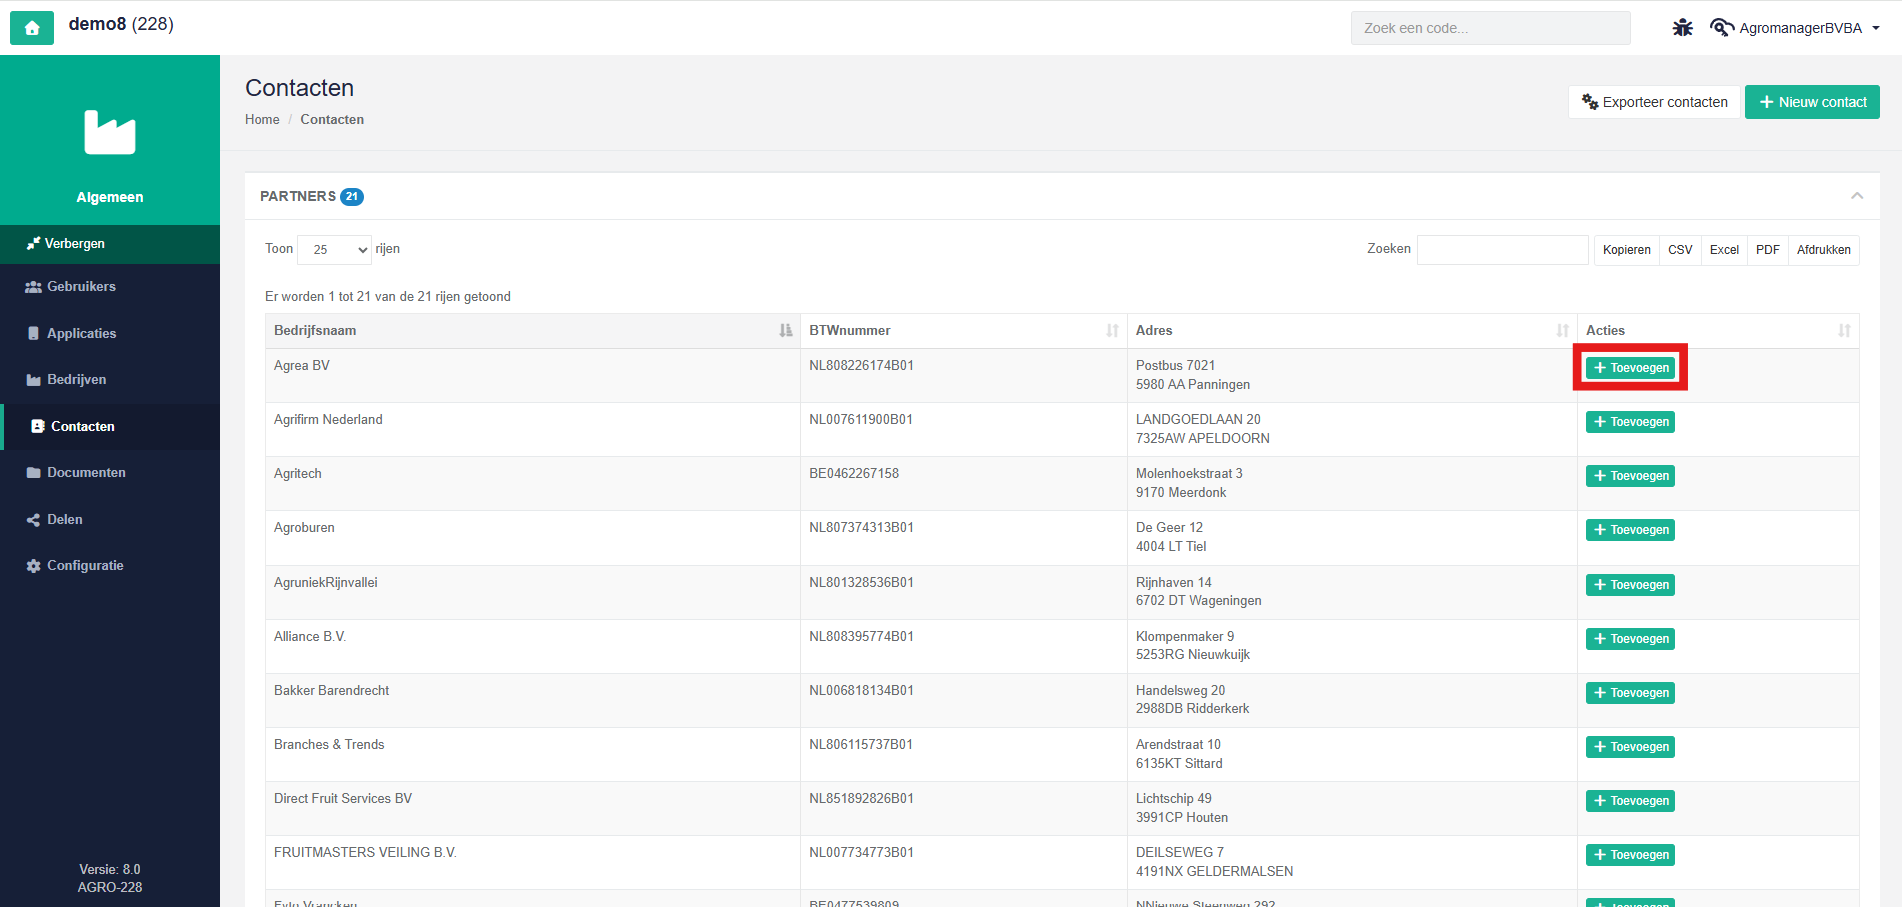Click the Bakker Barendrecht company name
The height and width of the screenshot is (907, 1902).
331,691
